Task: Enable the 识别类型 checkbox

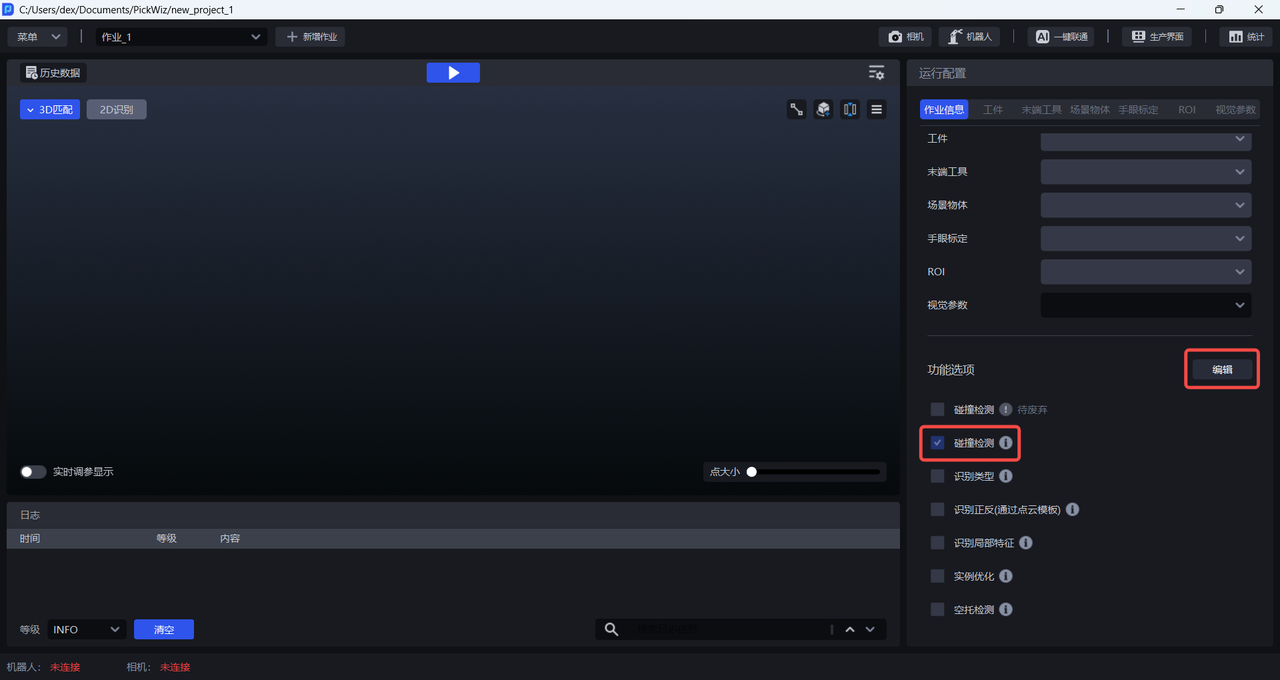Action: (x=937, y=476)
